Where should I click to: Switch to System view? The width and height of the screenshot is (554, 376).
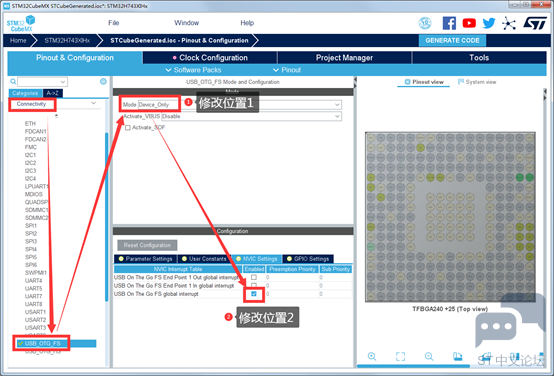[477, 82]
